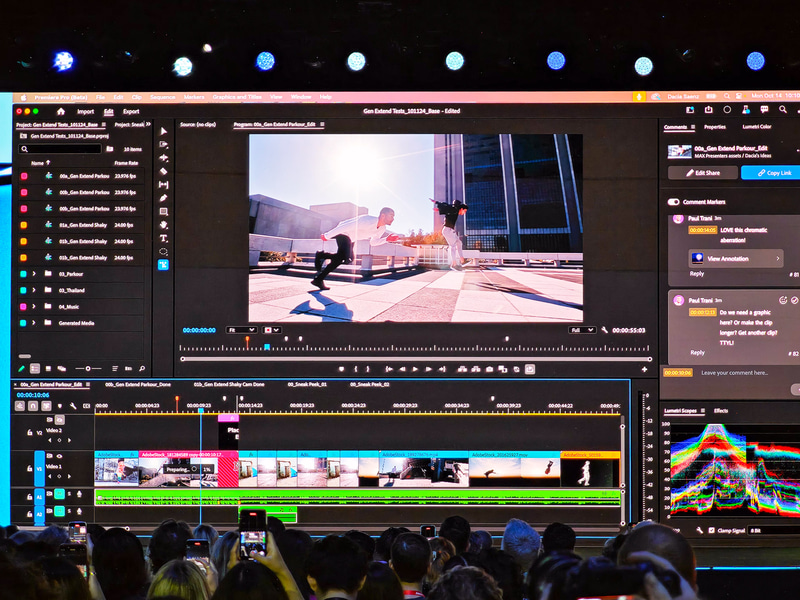Open the beta flask Labs icon
This screenshot has width=800, height=600.
point(745,109)
